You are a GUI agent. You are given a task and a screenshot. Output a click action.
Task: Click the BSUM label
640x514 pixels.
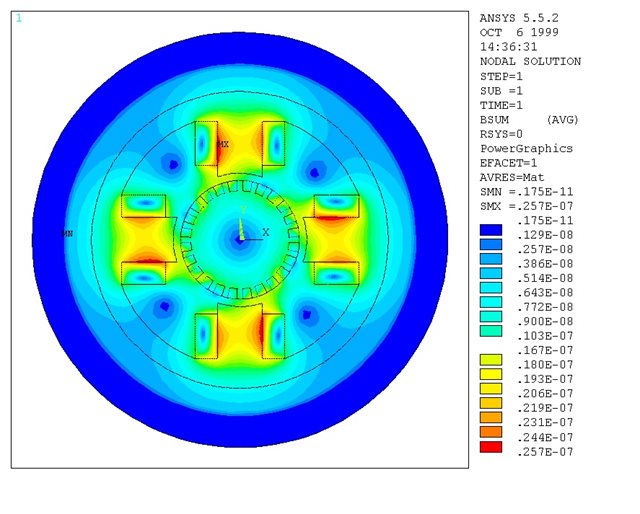click(494, 120)
